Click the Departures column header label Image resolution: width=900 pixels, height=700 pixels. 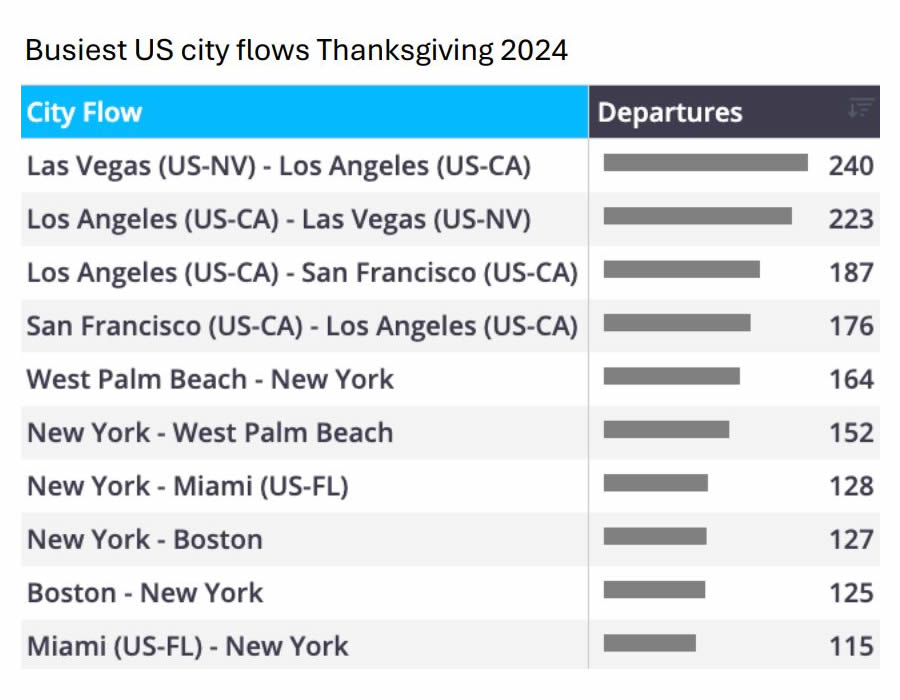pos(670,112)
